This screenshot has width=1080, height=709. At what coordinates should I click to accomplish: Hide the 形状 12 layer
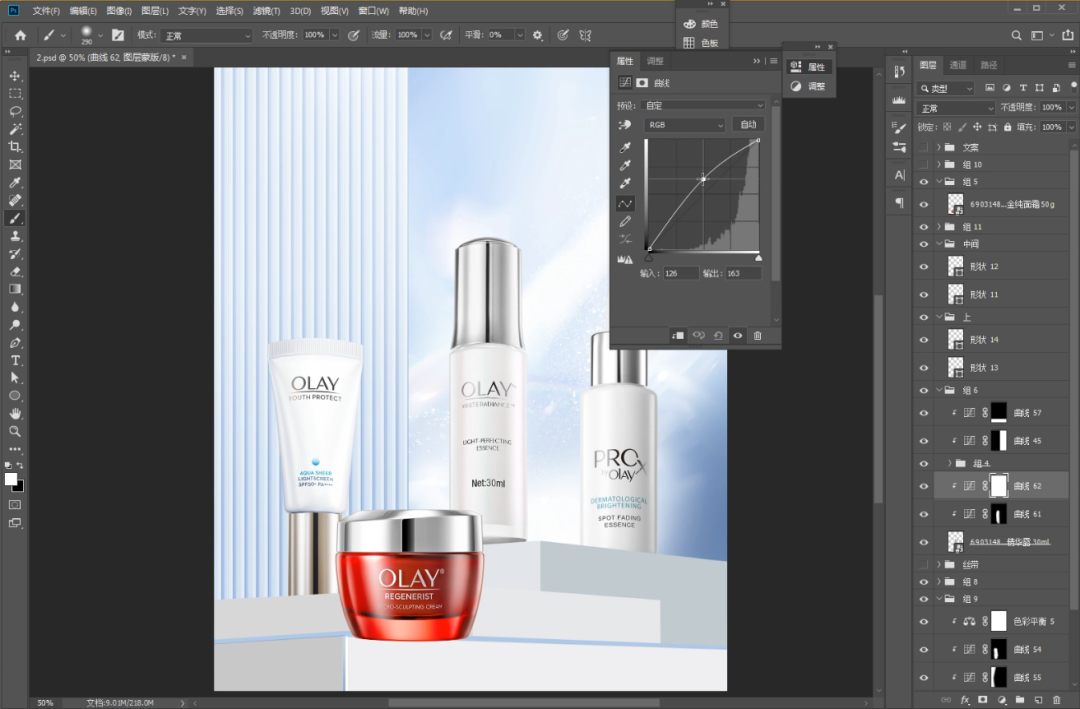point(924,267)
